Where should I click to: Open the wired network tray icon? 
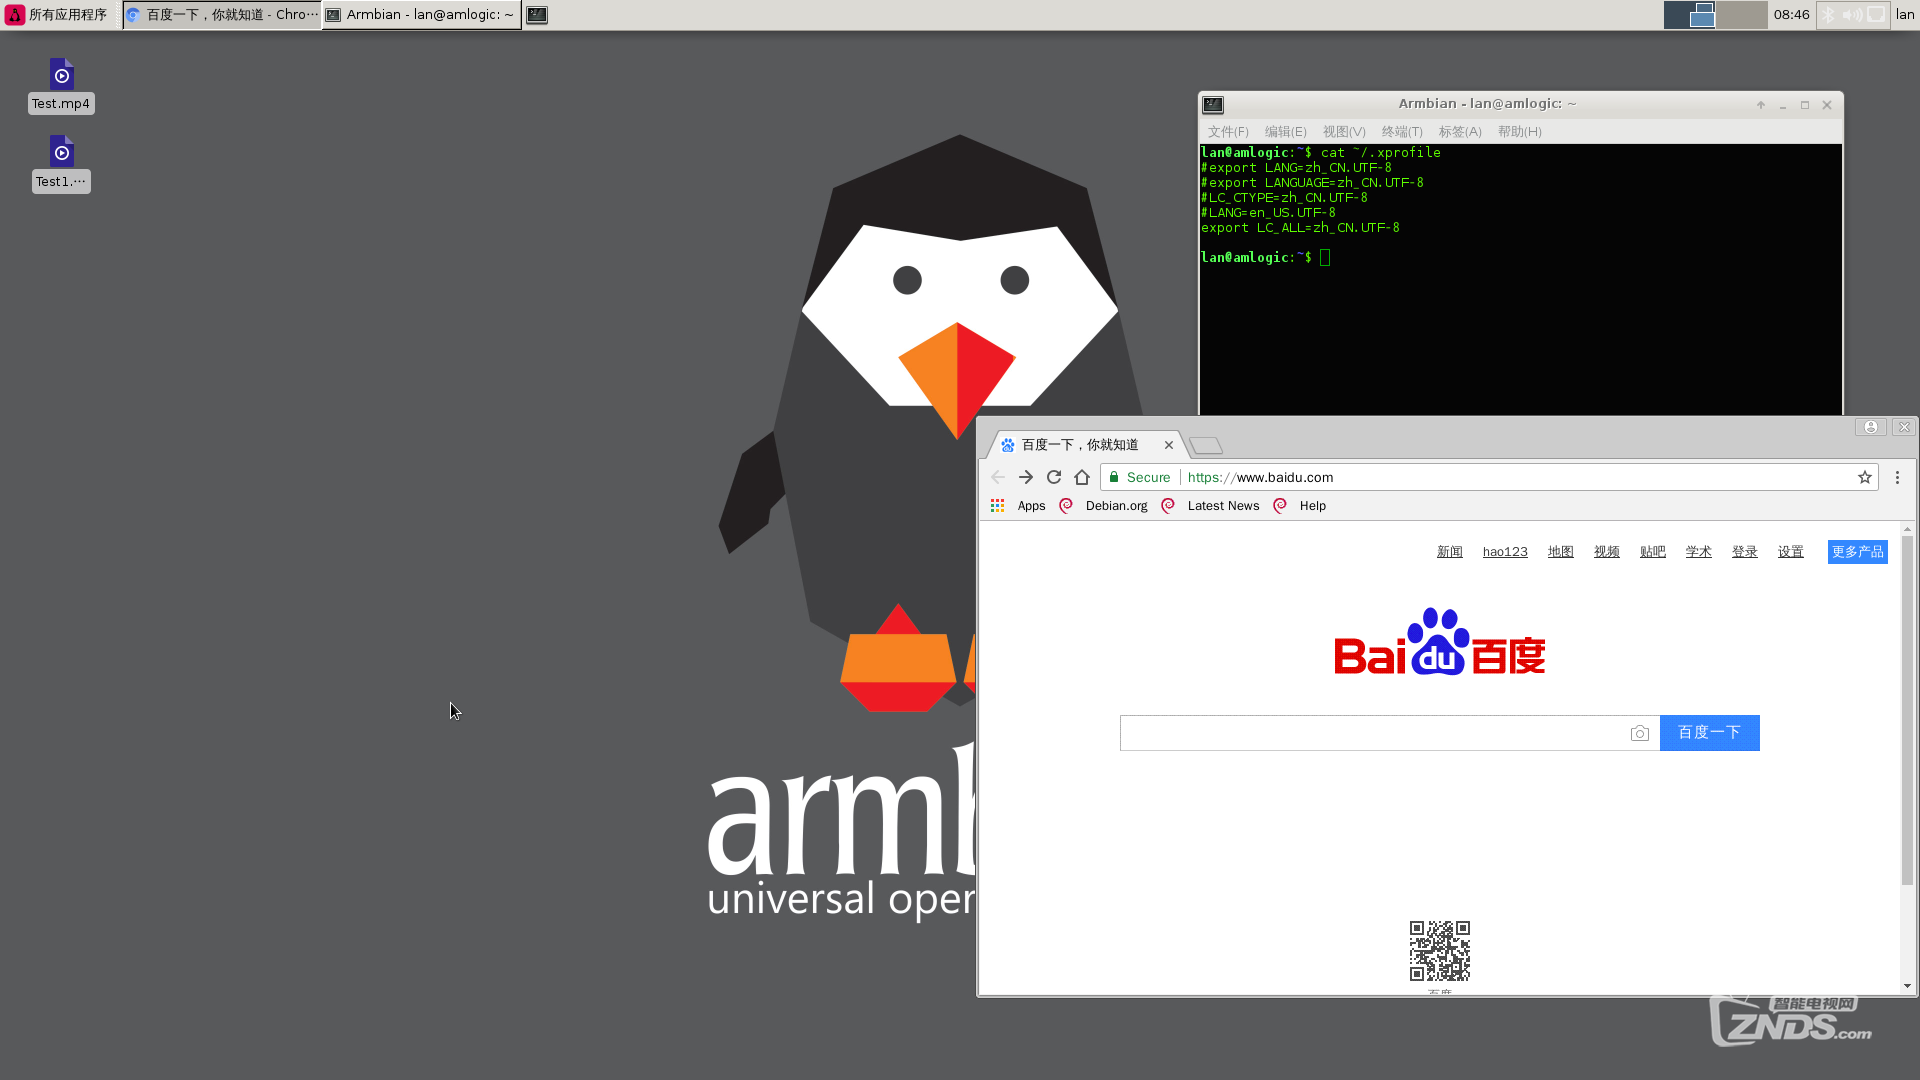pyautogui.click(x=1876, y=15)
